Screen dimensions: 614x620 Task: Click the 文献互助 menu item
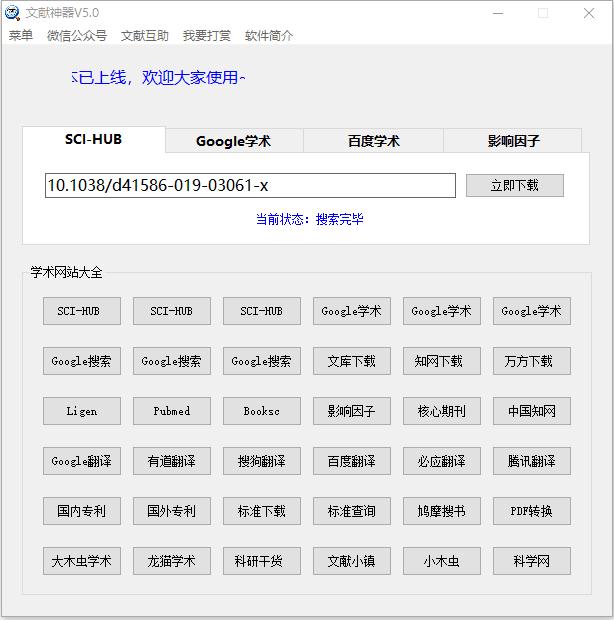coord(145,35)
